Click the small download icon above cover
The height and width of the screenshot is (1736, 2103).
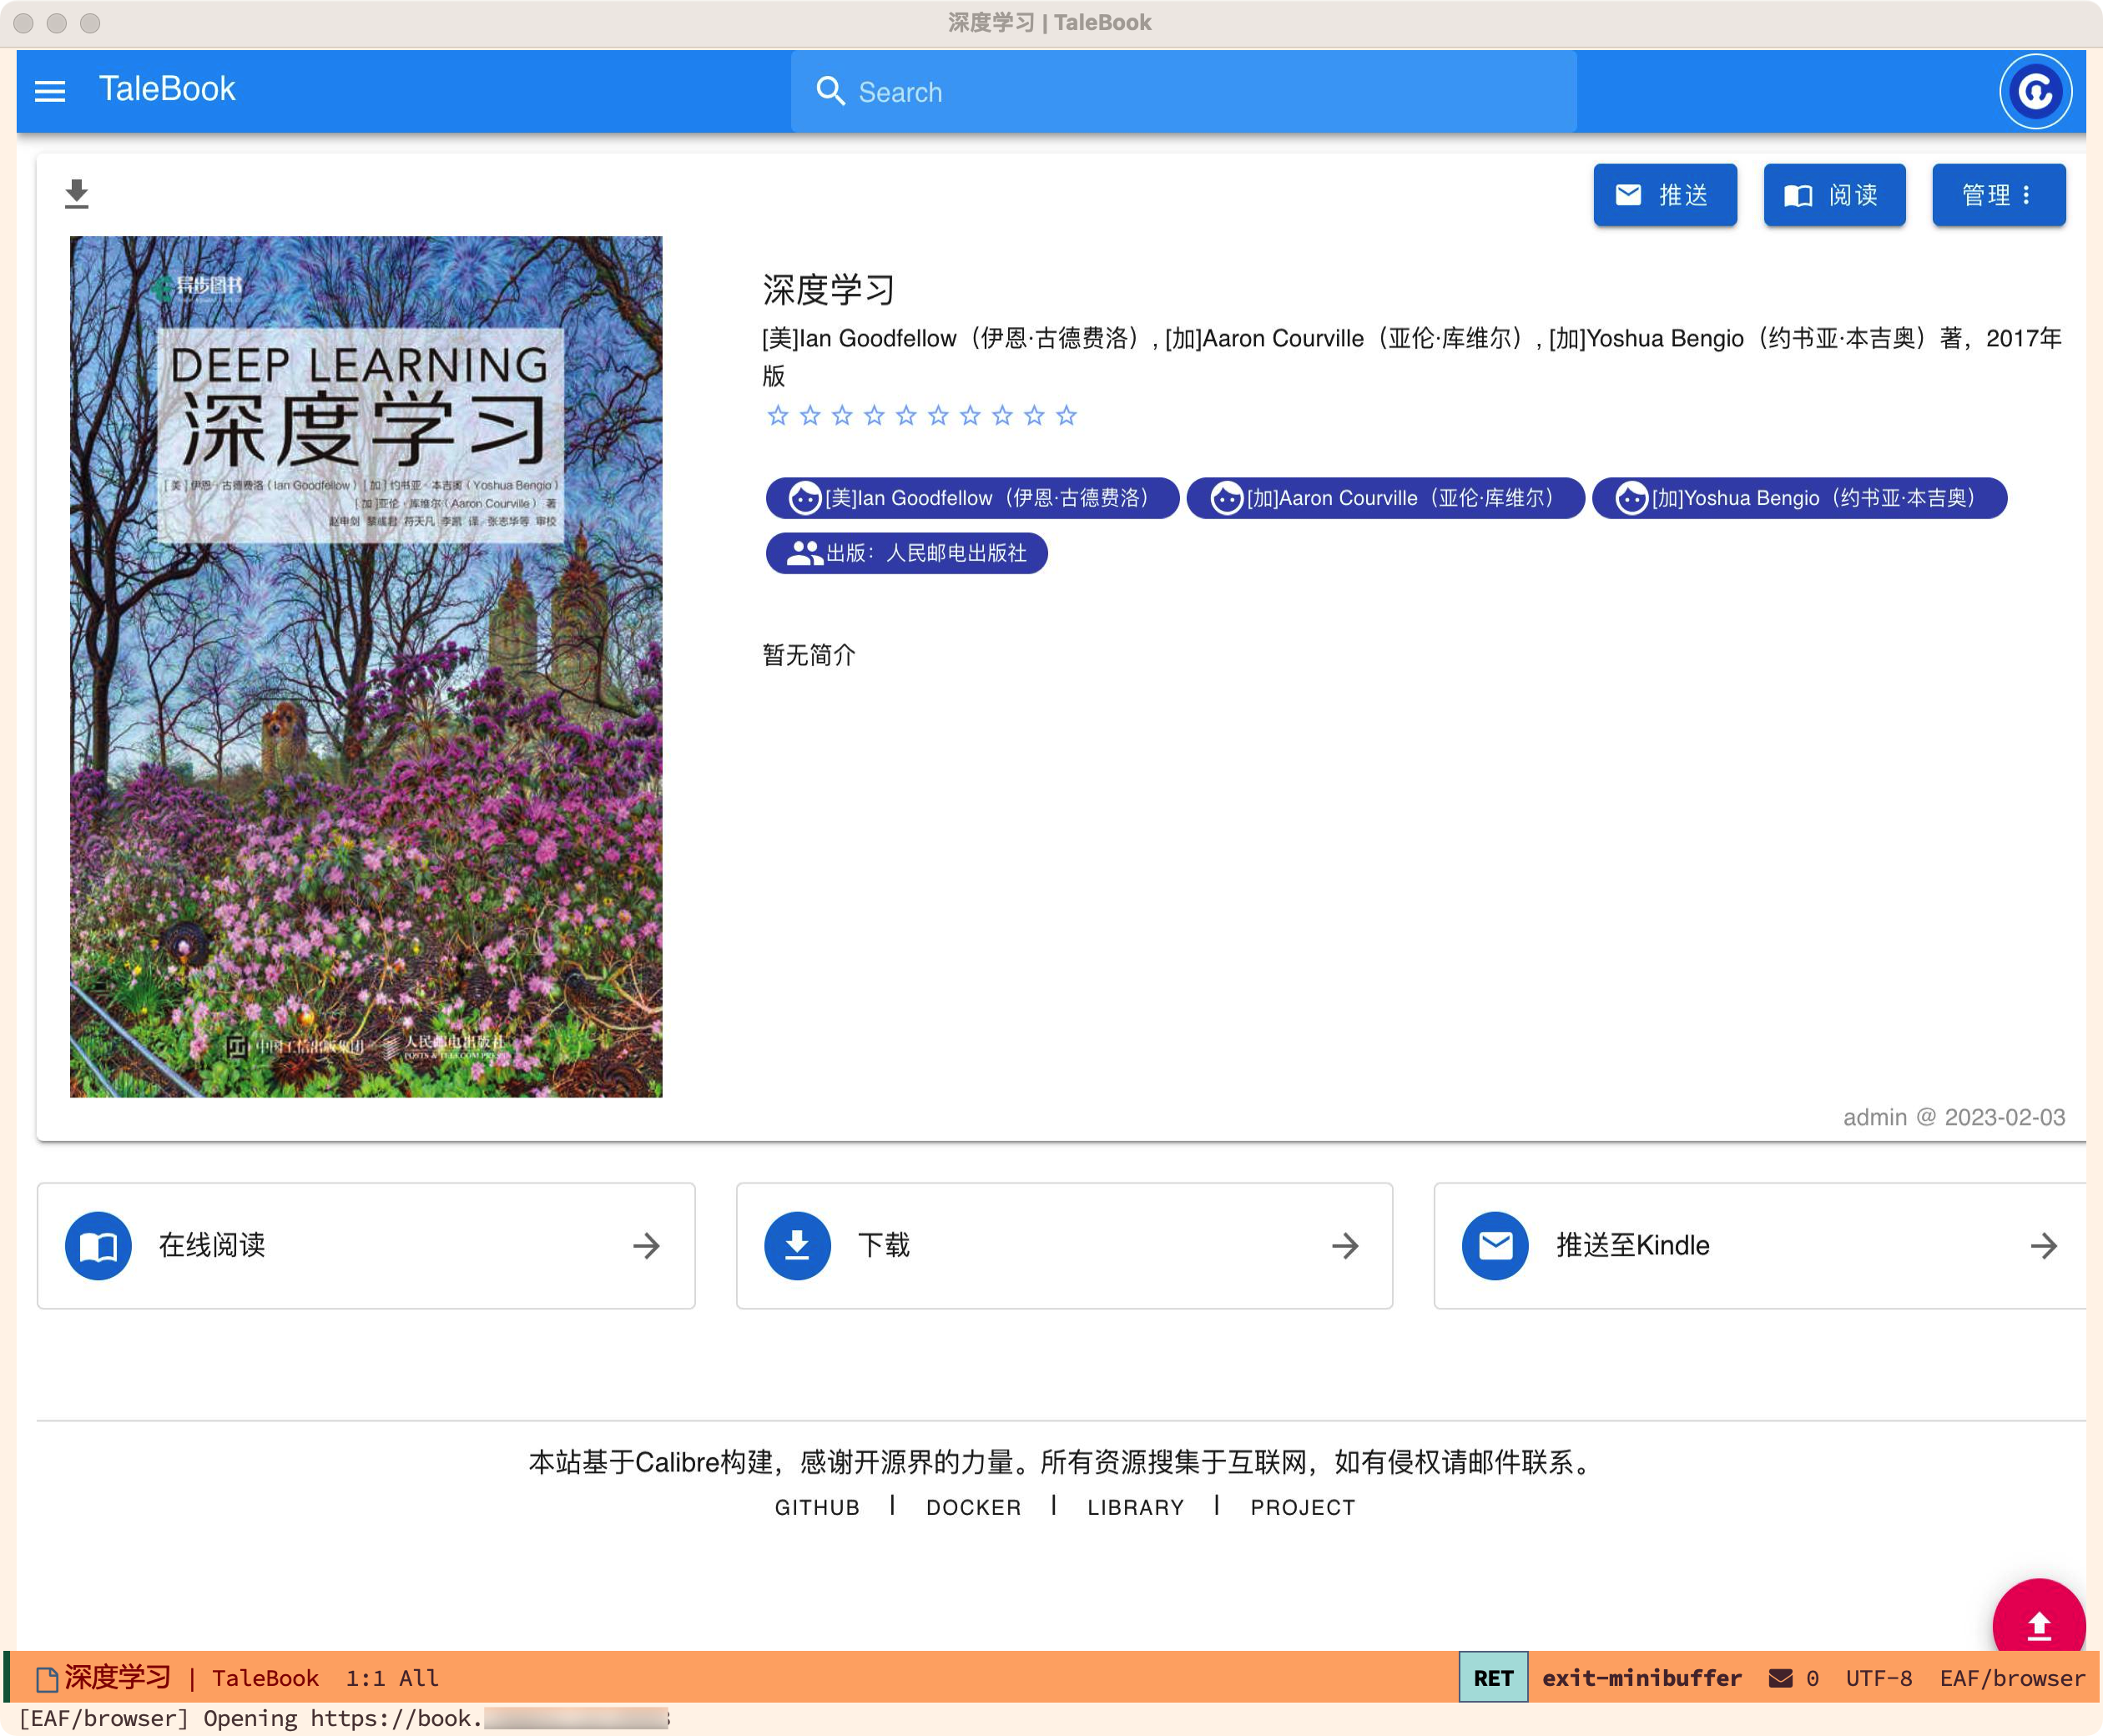[77, 194]
